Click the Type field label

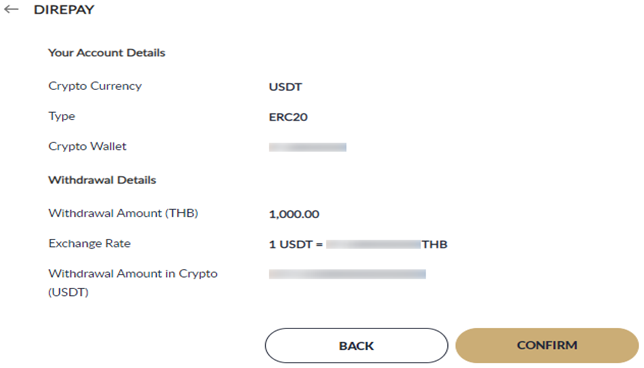click(x=62, y=116)
